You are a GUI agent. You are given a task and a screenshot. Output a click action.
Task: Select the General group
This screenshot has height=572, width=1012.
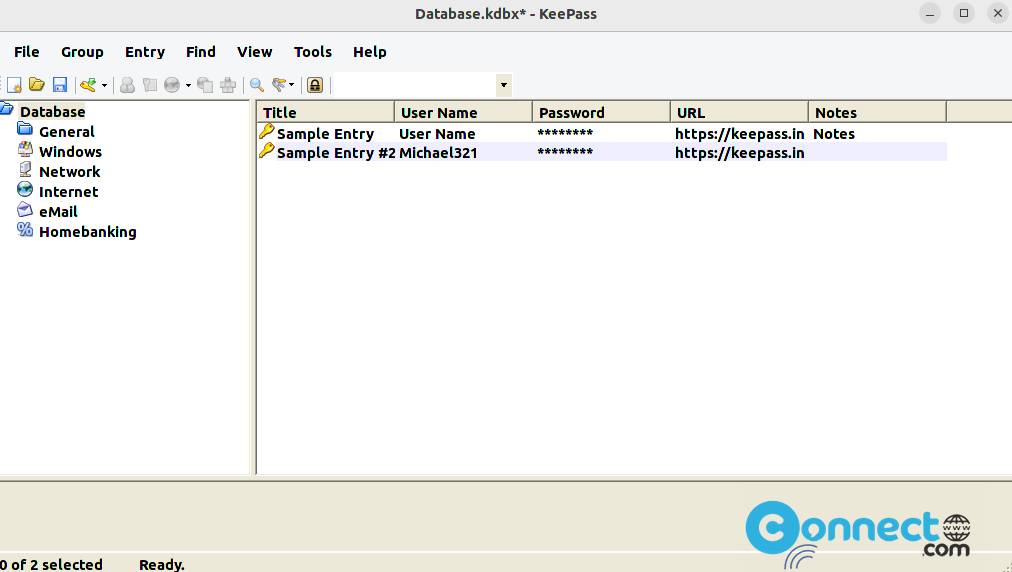point(66,132)
